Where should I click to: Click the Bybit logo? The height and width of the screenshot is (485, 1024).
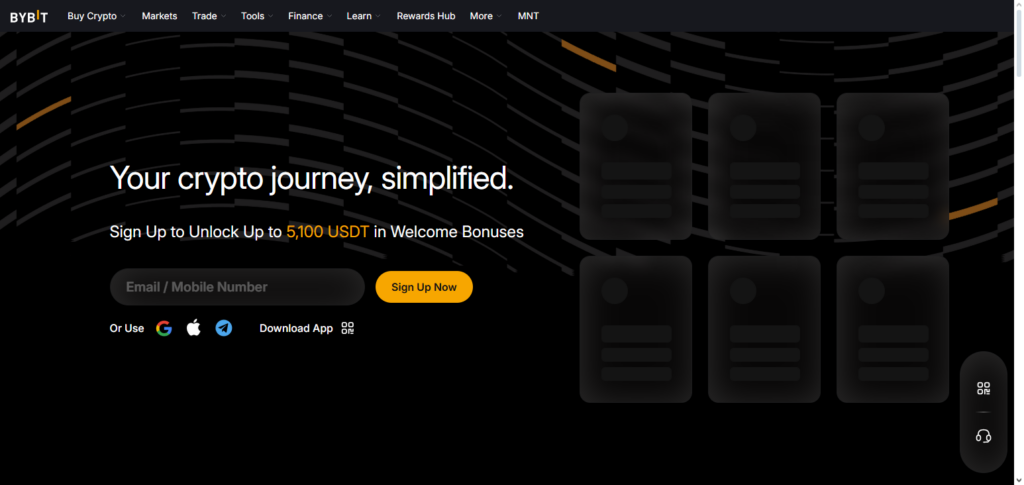click(29, 16)
